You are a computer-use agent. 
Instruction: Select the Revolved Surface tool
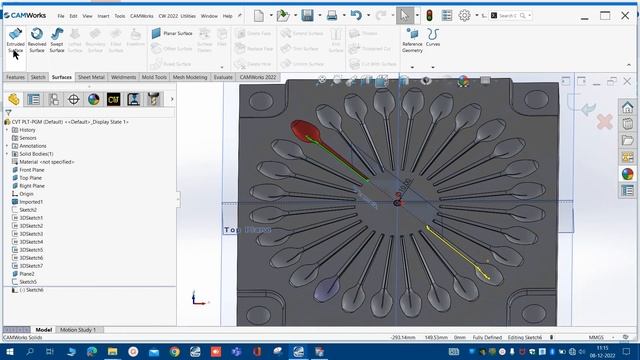(x=37, y=40)
